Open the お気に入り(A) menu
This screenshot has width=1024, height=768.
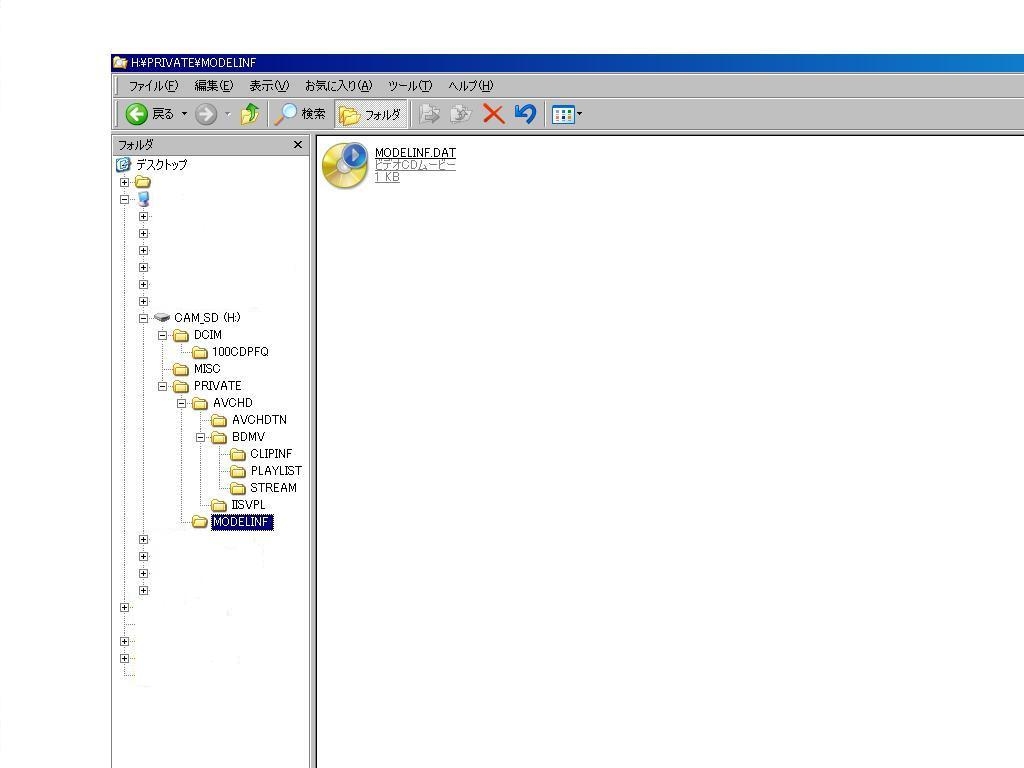[x=338, y=86]
